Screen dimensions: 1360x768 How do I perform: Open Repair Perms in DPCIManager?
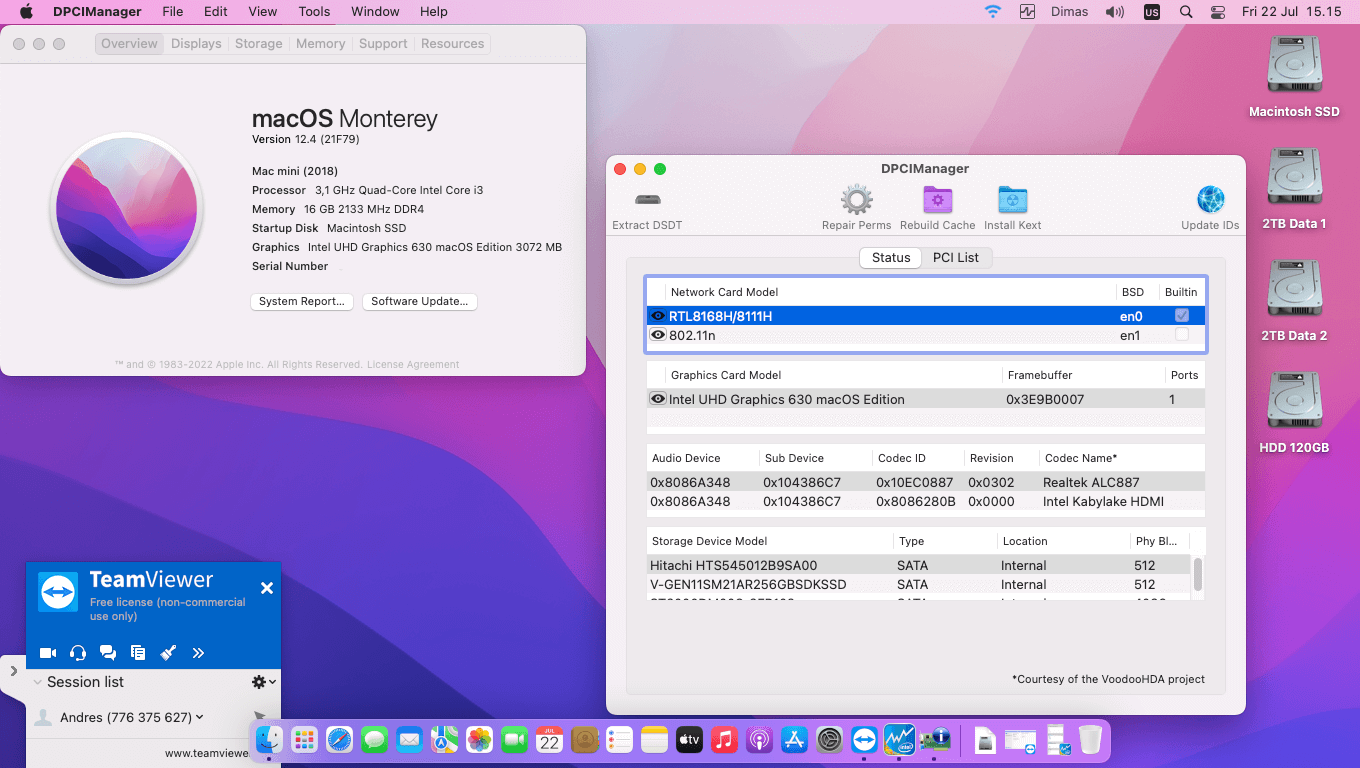[x=856, y=200]
